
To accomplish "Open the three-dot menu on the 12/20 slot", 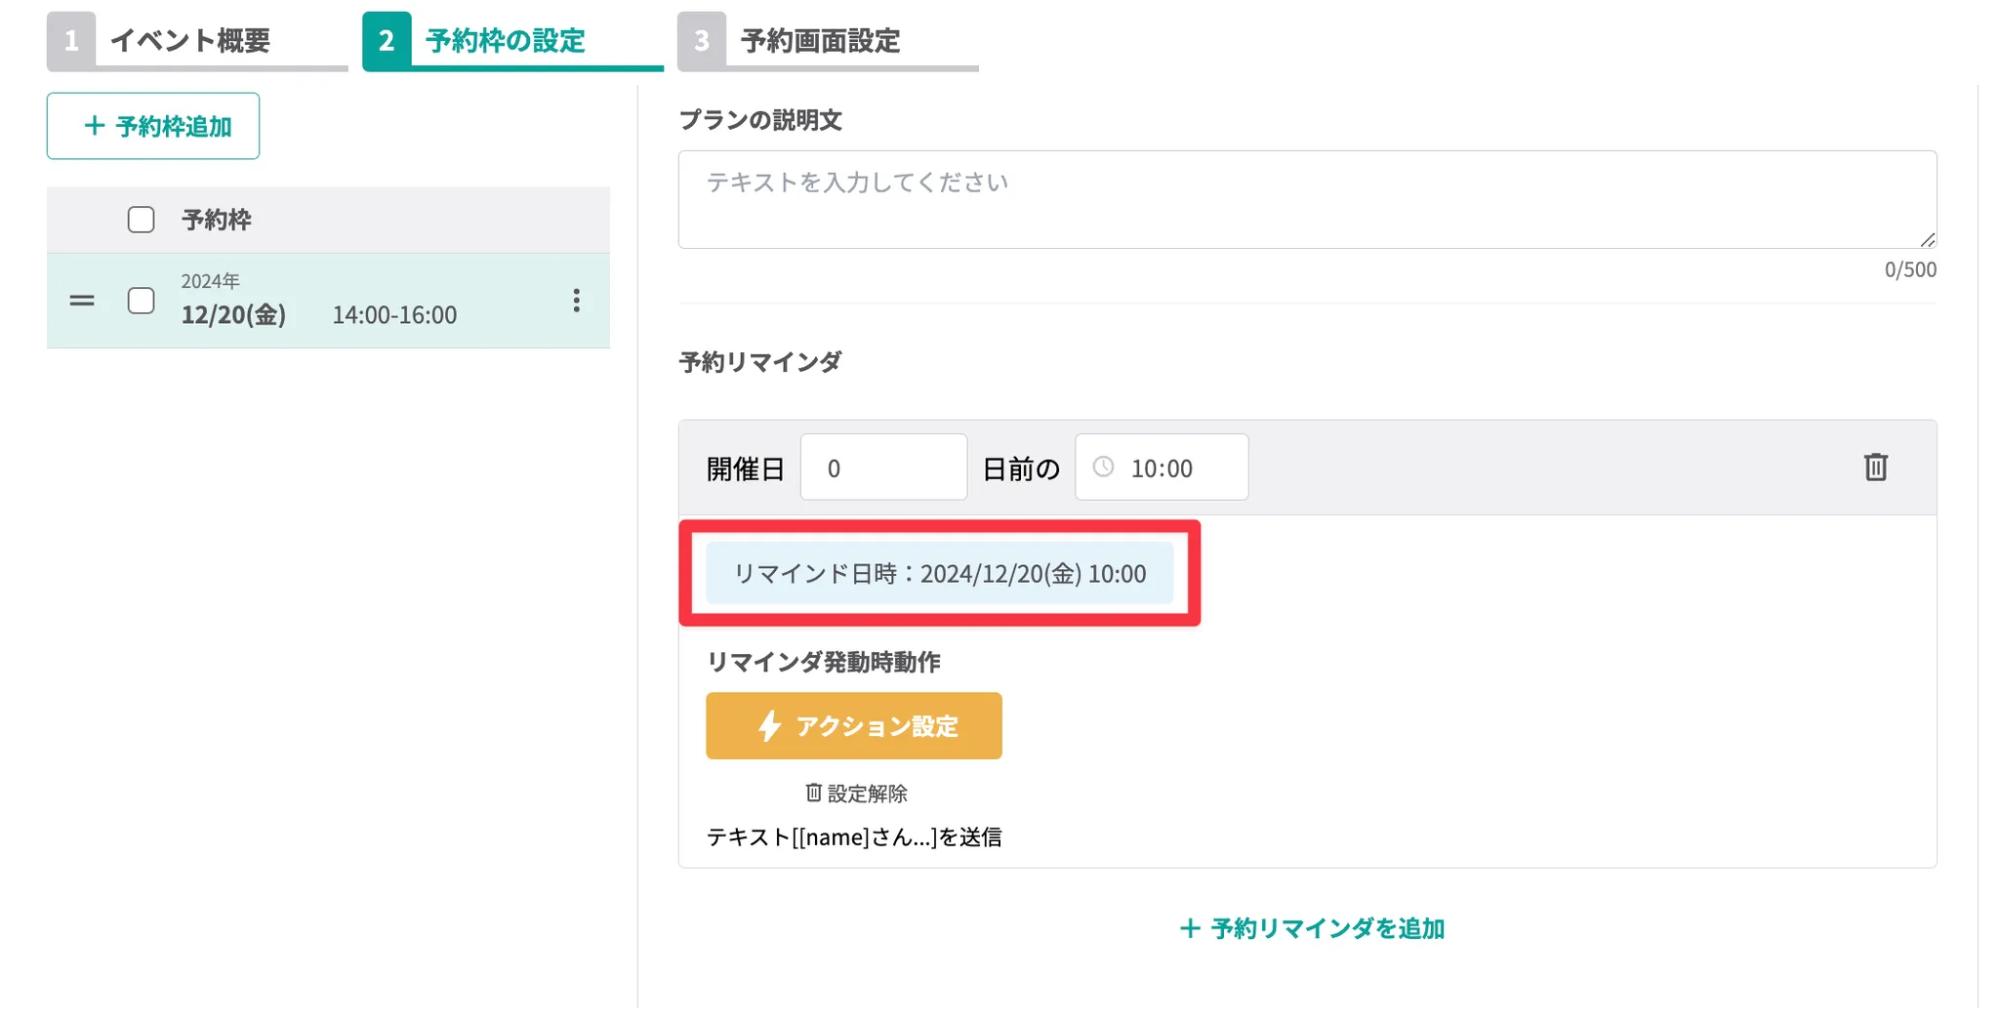I will (577, 301).
